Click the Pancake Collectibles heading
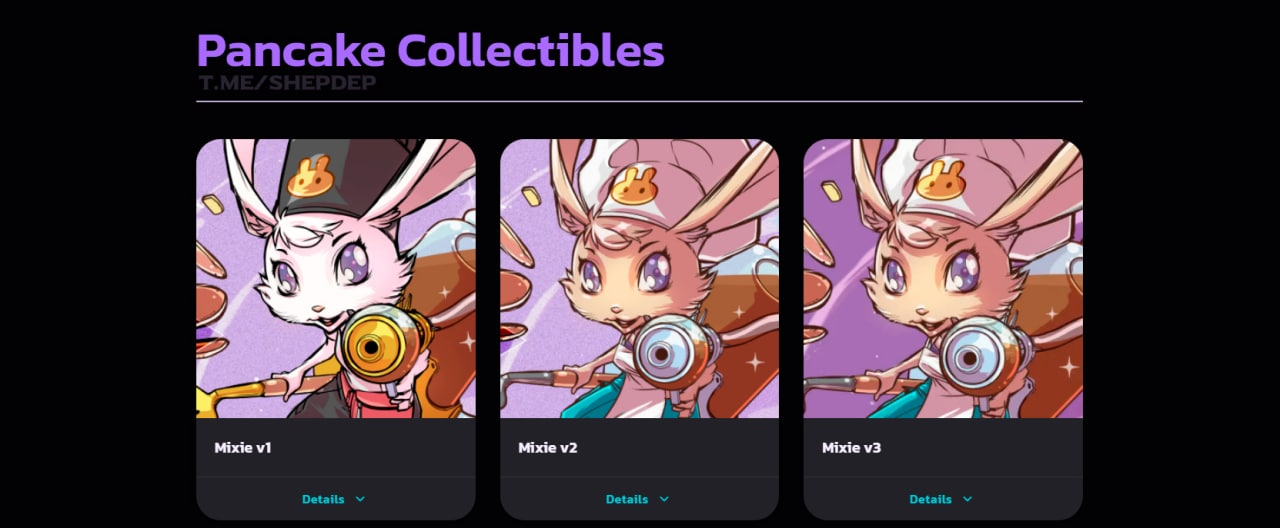This screenshot has width=1280, height=528. click(x=430, y=50)
